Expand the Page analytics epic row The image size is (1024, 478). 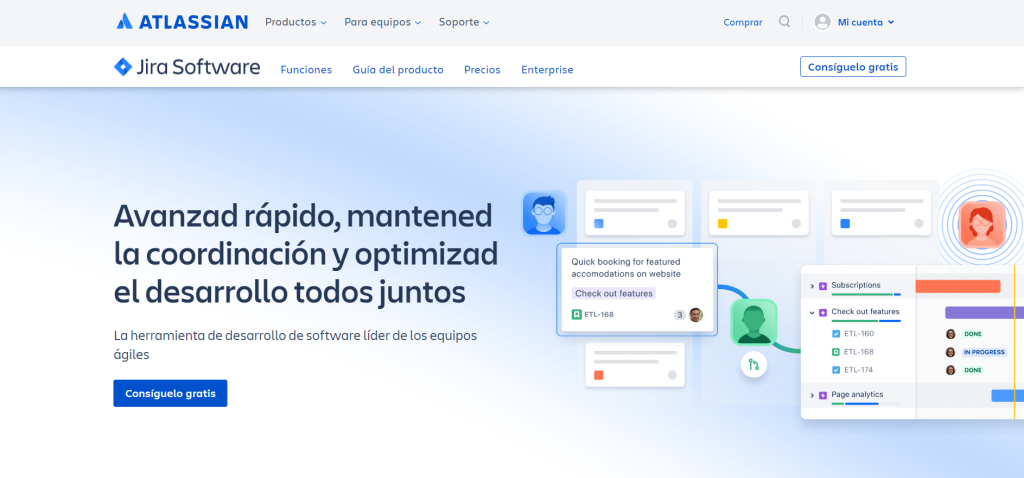click(x=812, y=395)
